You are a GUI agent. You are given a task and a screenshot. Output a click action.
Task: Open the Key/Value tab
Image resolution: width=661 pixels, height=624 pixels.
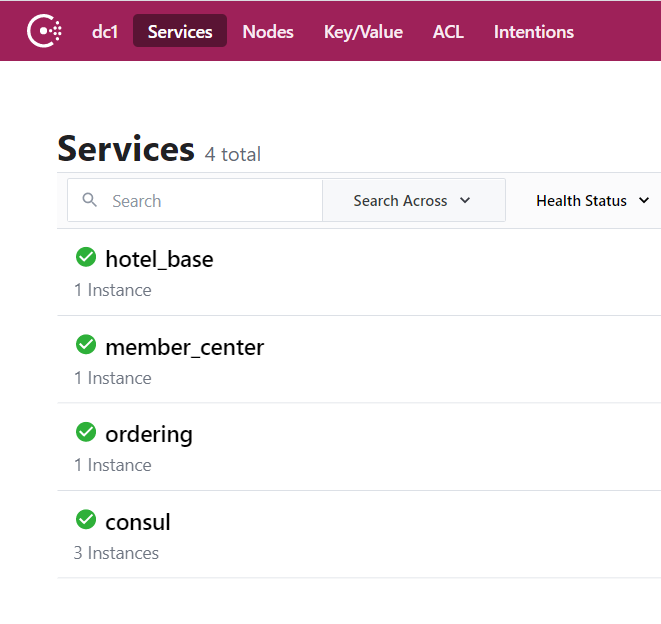(363, 32)
